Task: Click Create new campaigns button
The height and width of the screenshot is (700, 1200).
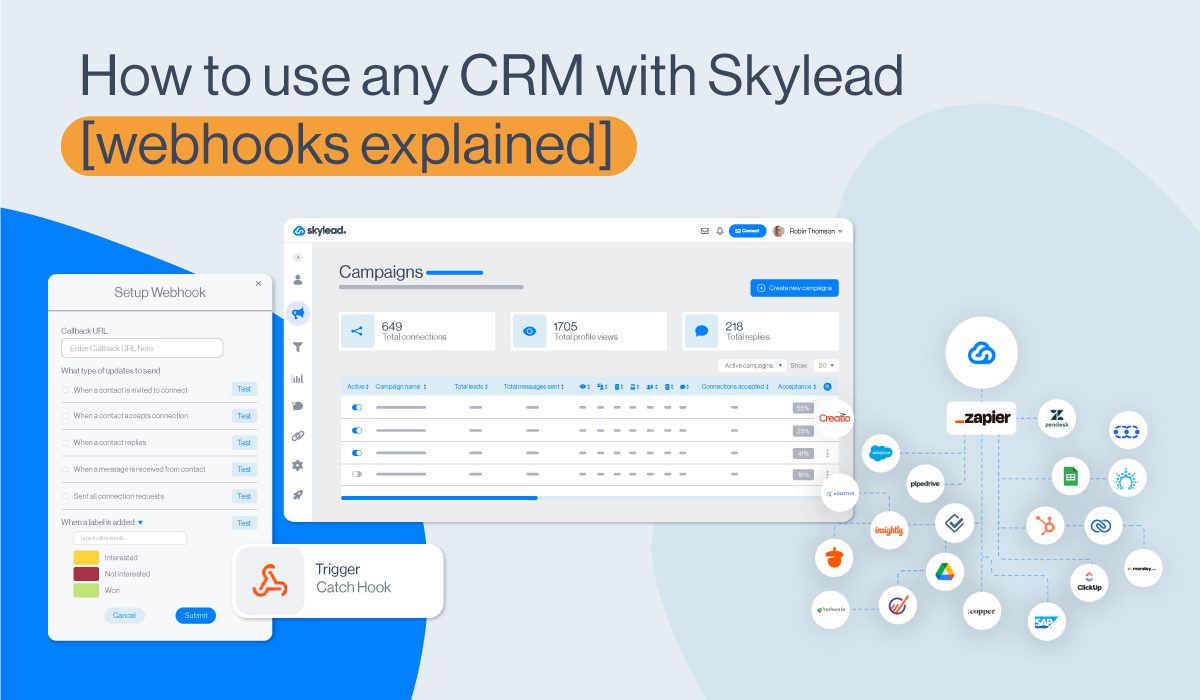Action: point(795,288)
